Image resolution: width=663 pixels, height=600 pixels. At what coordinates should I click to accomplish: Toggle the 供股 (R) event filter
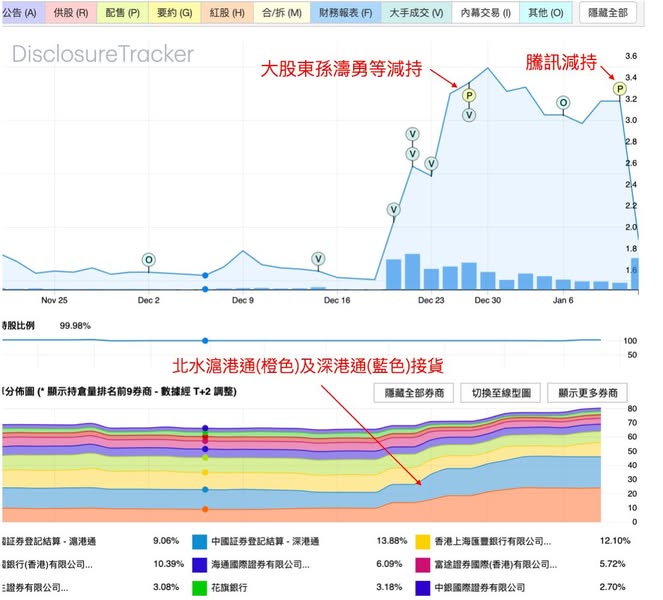[71, 13]
